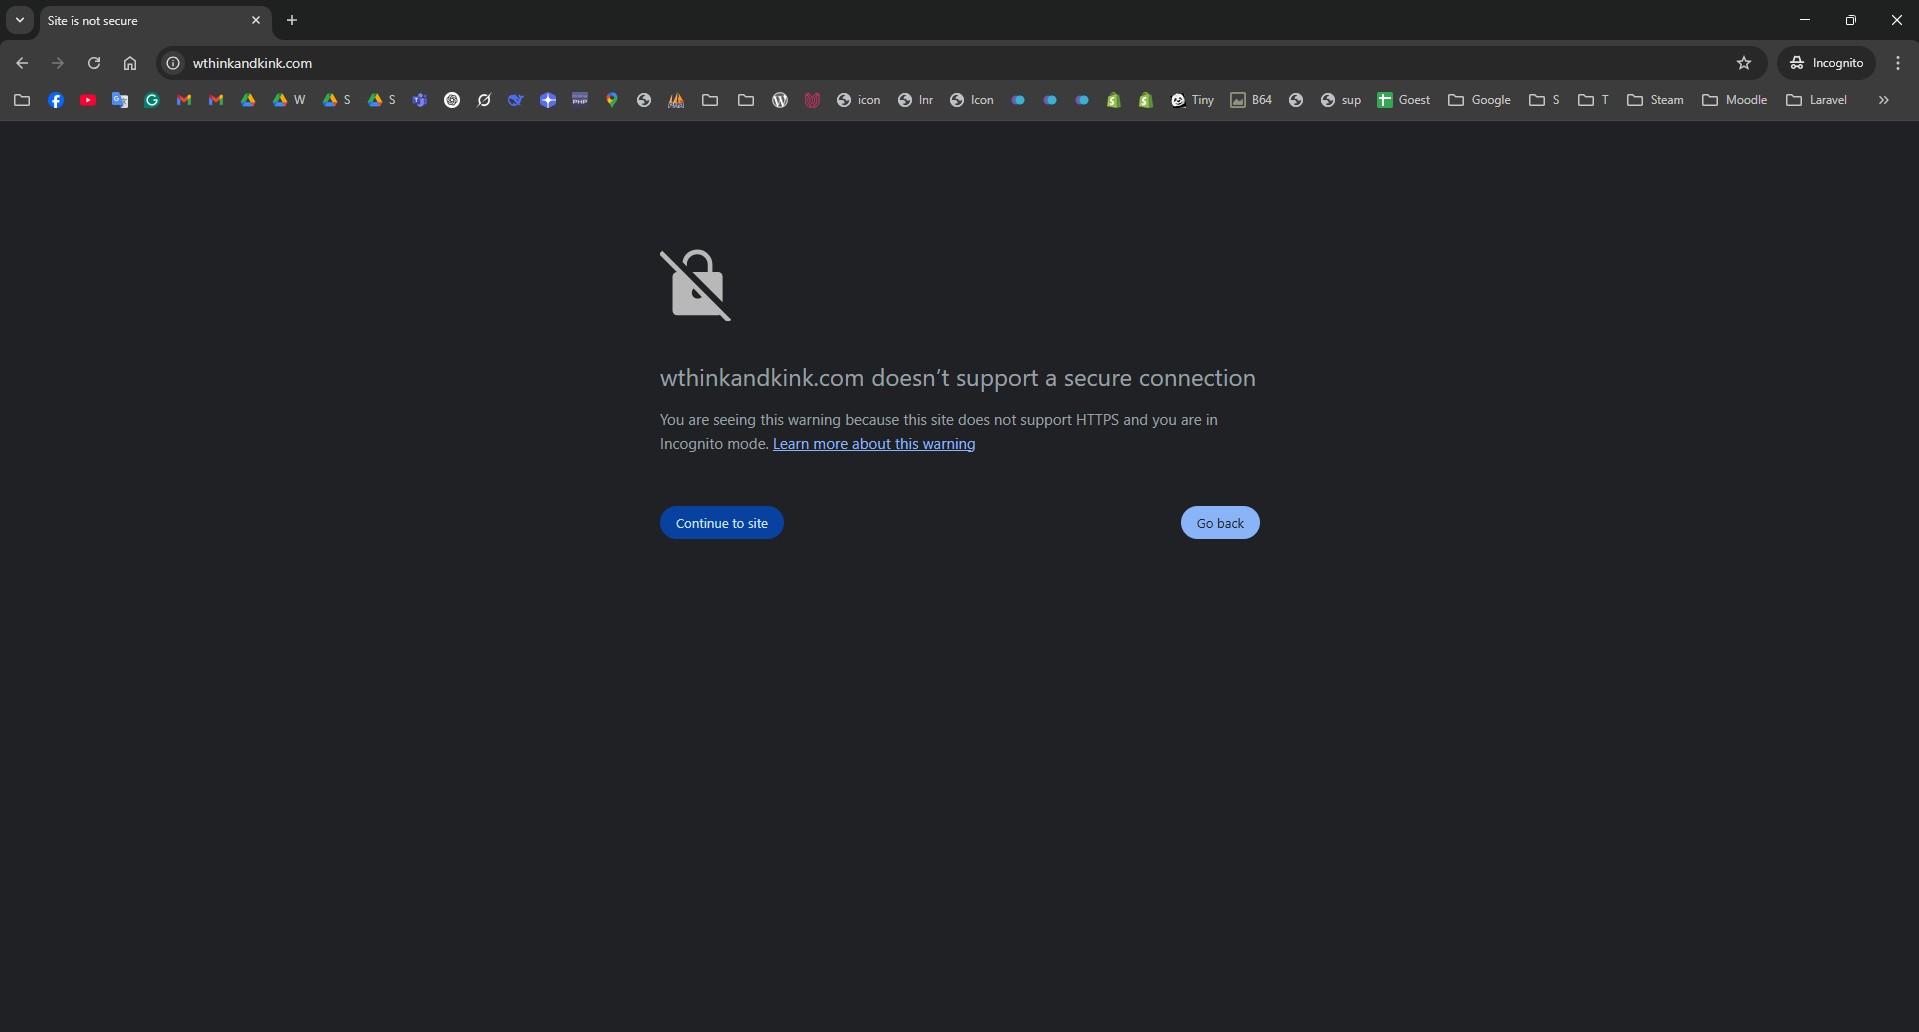Show the hidden bookmarks overflow chevron
This screenshot has width=1919, height=1032.
[1884, 100]
